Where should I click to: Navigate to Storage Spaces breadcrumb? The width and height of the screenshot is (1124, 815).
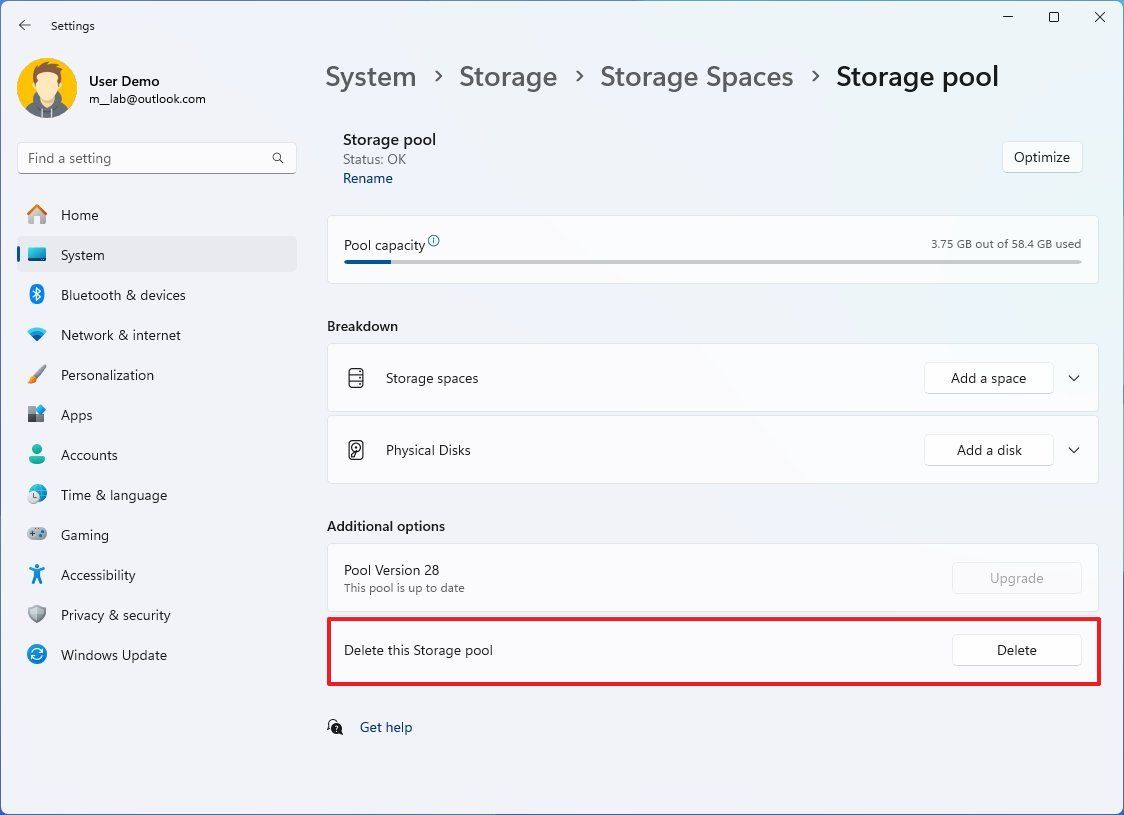point(696,77)
